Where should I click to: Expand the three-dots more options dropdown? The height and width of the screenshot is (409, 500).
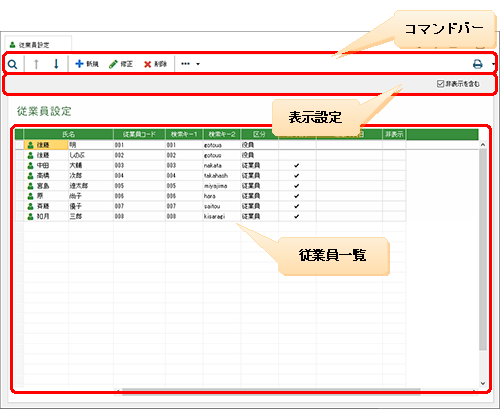190,64
